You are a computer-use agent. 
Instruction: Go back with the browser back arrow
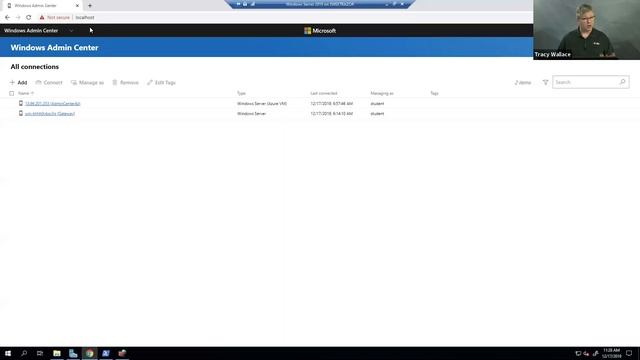7,18
